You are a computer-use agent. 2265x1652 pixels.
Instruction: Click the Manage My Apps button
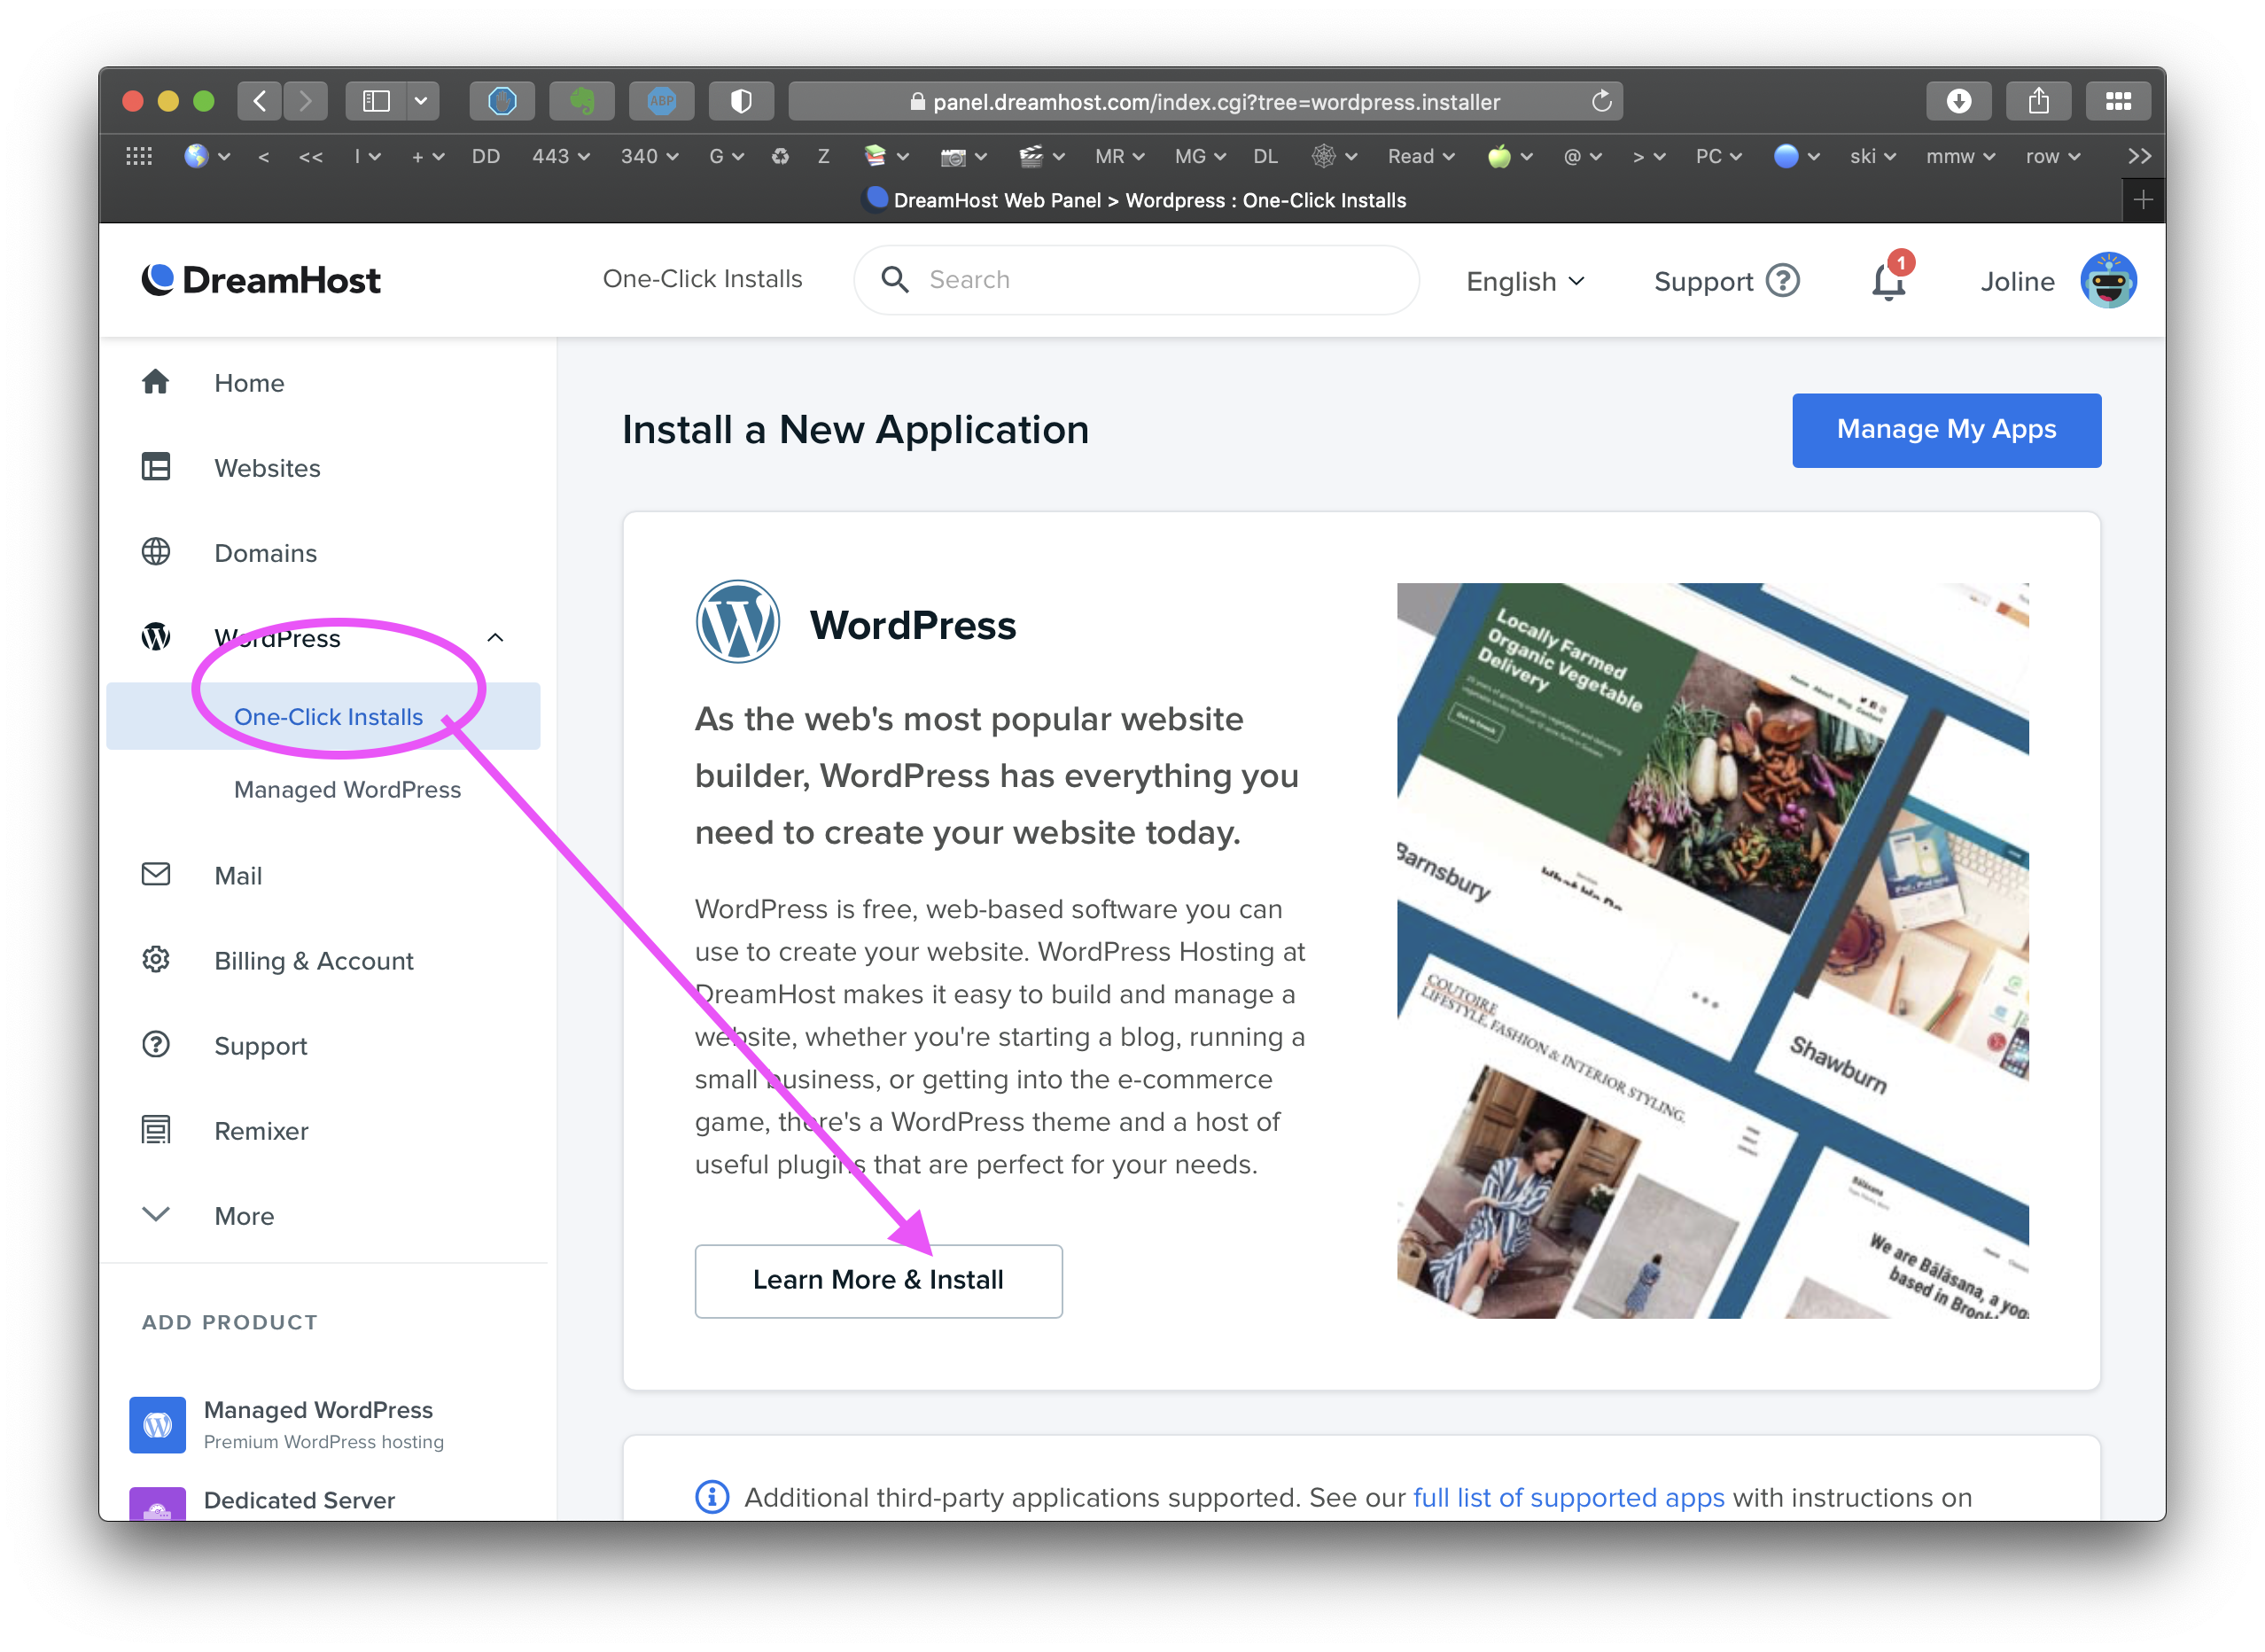(1946, 430)
